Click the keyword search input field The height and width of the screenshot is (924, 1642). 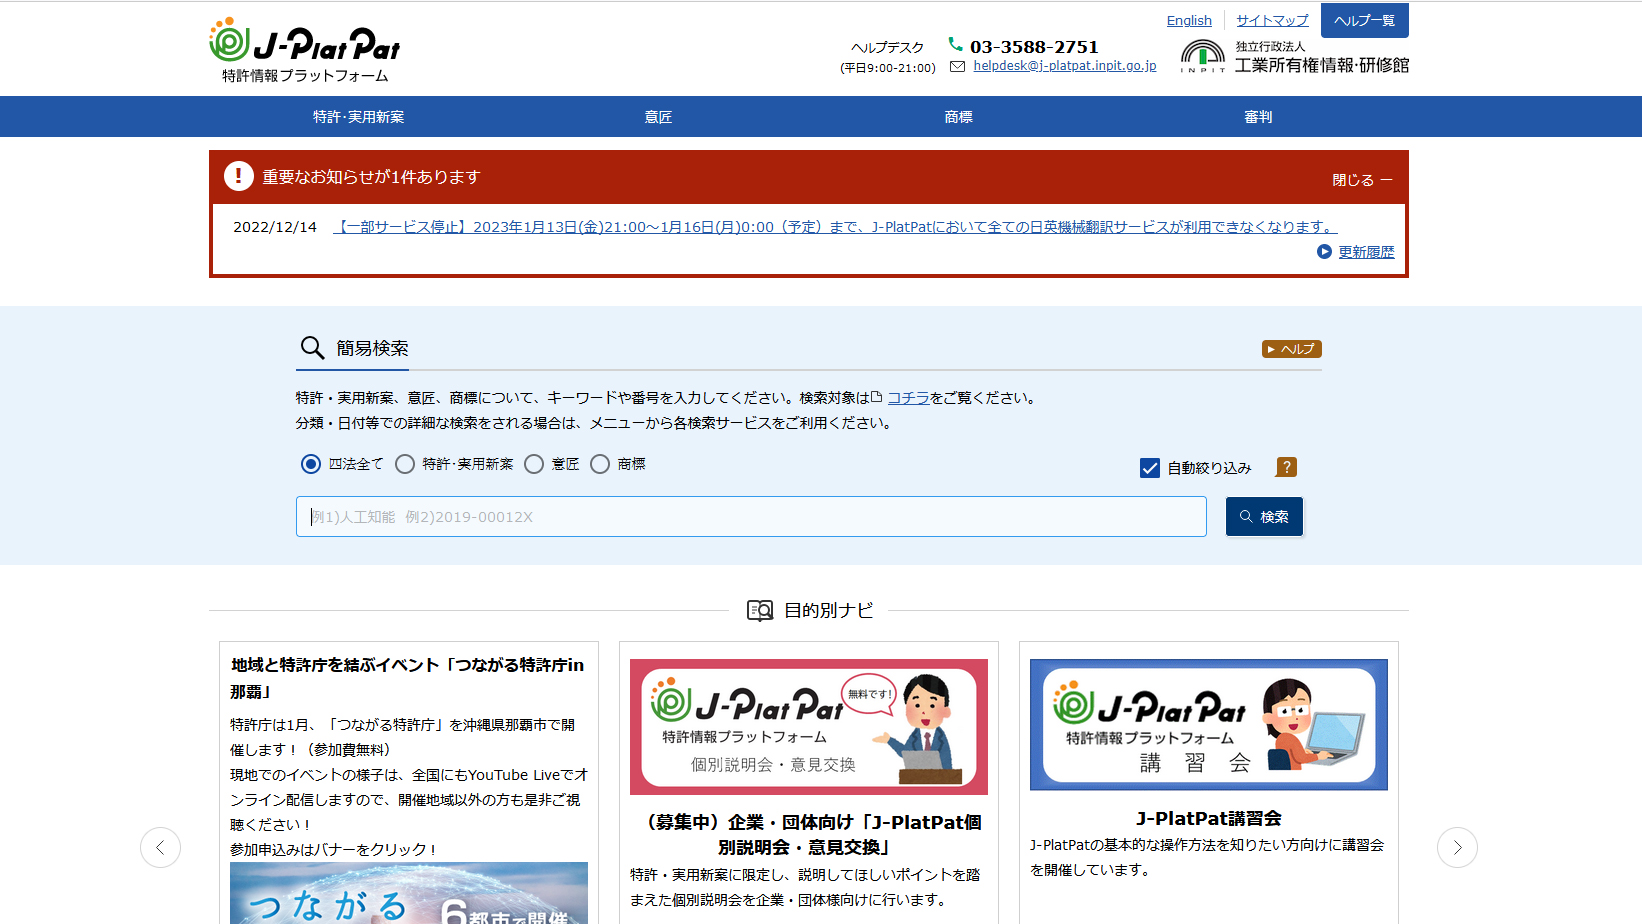point(750,517)
